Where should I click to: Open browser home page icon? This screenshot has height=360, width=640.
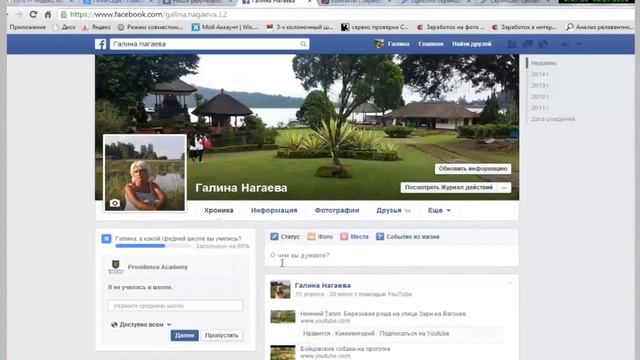pos(48,15)
